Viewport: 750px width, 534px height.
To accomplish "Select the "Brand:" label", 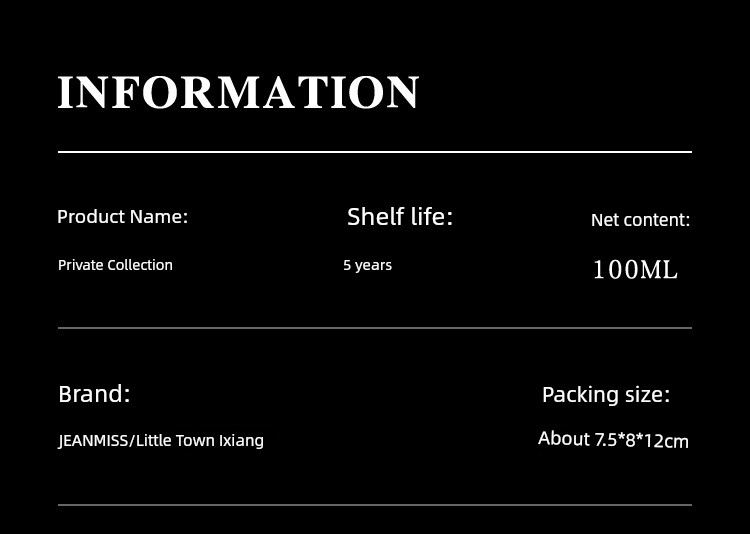I will tap(94, 394).
